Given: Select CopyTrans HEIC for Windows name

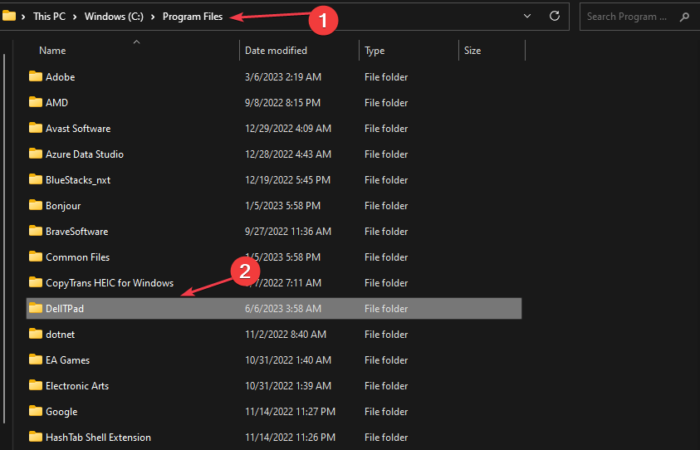Looking at the screenshot, I should pos(109,283).
